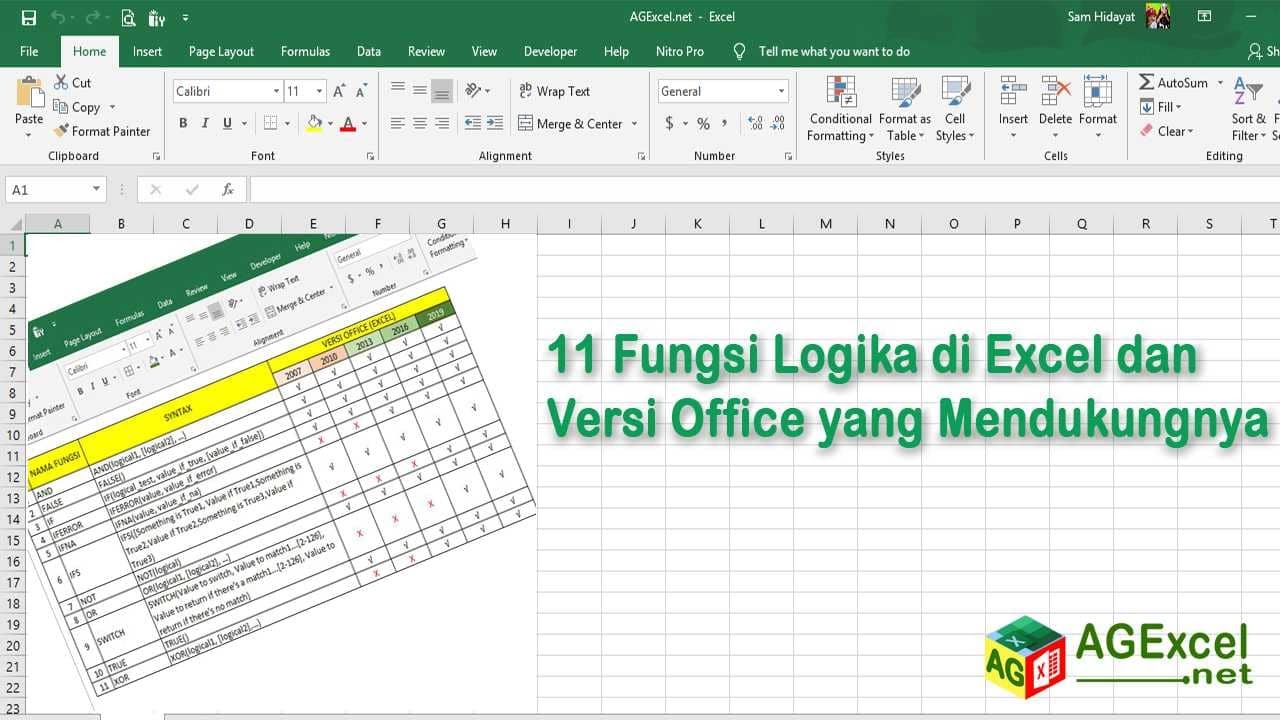The width and height of the screenshot is (1280, 720).
Task: Click the Fill Color yellow bucket
Action: [x=314, y=123]
